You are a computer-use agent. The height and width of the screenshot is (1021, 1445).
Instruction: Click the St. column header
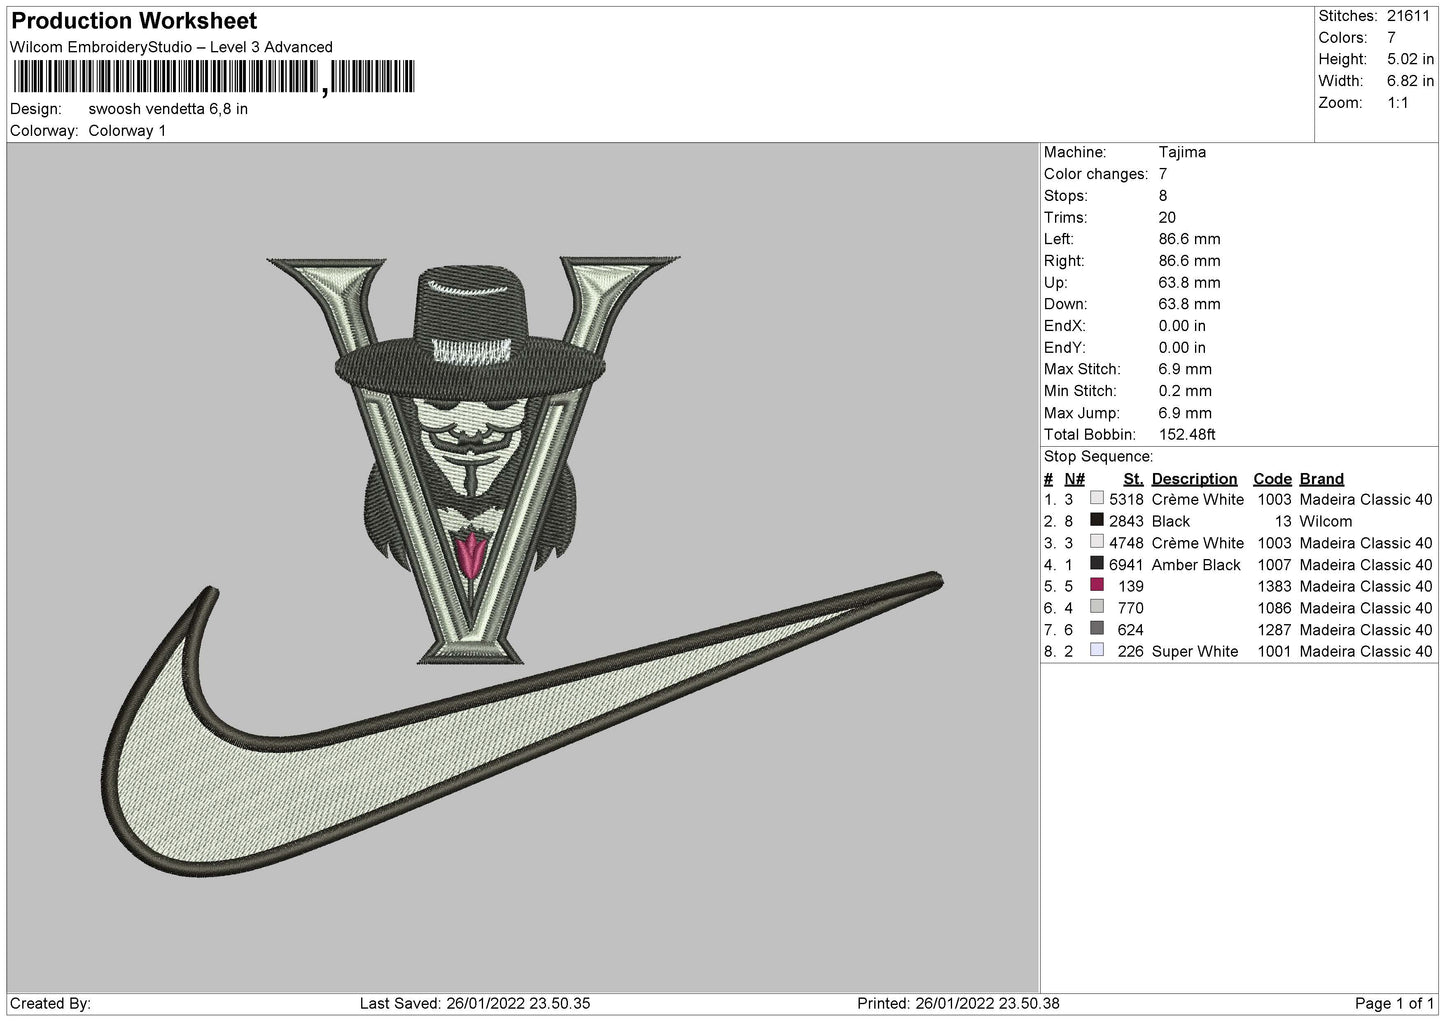click(x=1132, y=479)
